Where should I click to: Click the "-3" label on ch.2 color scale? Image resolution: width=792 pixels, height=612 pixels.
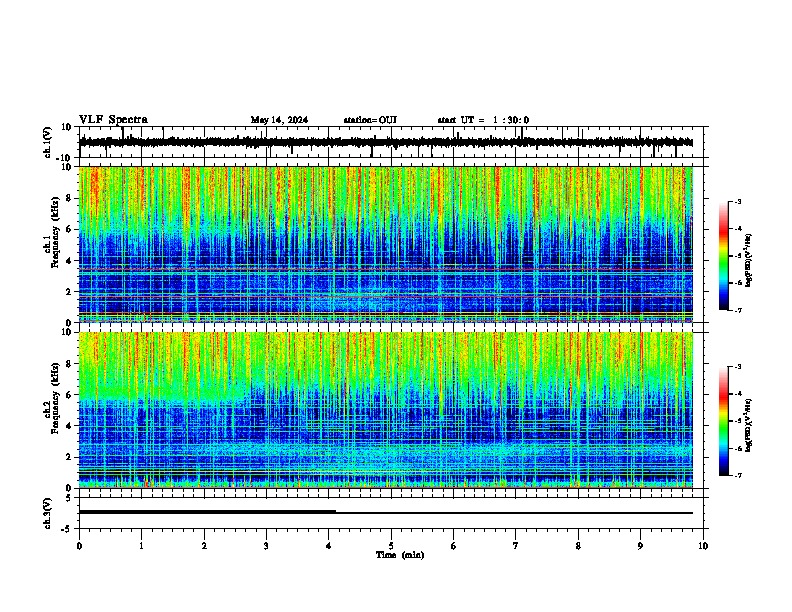(737, 367)
